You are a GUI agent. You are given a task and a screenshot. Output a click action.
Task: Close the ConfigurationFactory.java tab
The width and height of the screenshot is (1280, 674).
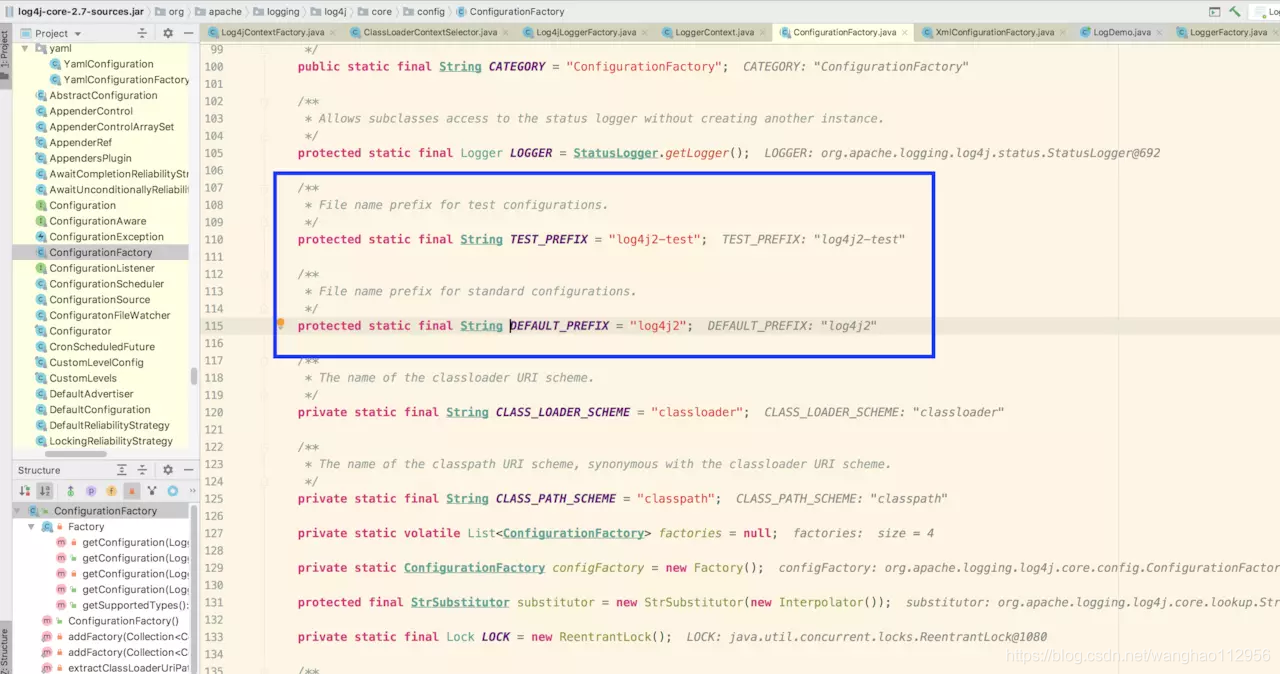point(904,32)
